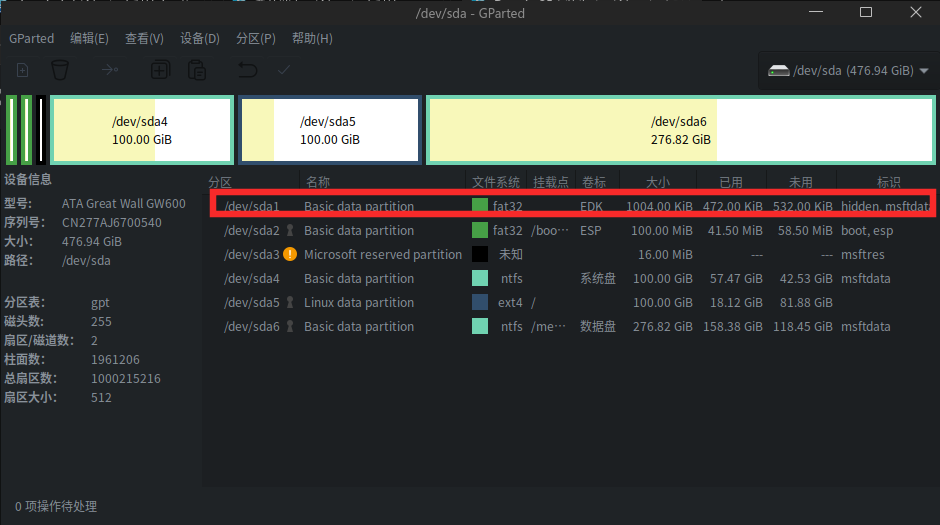Viewport: 940px width, 525px height.
Task: Click the Copy partition toolbar icon
Action: coord(160,71)
